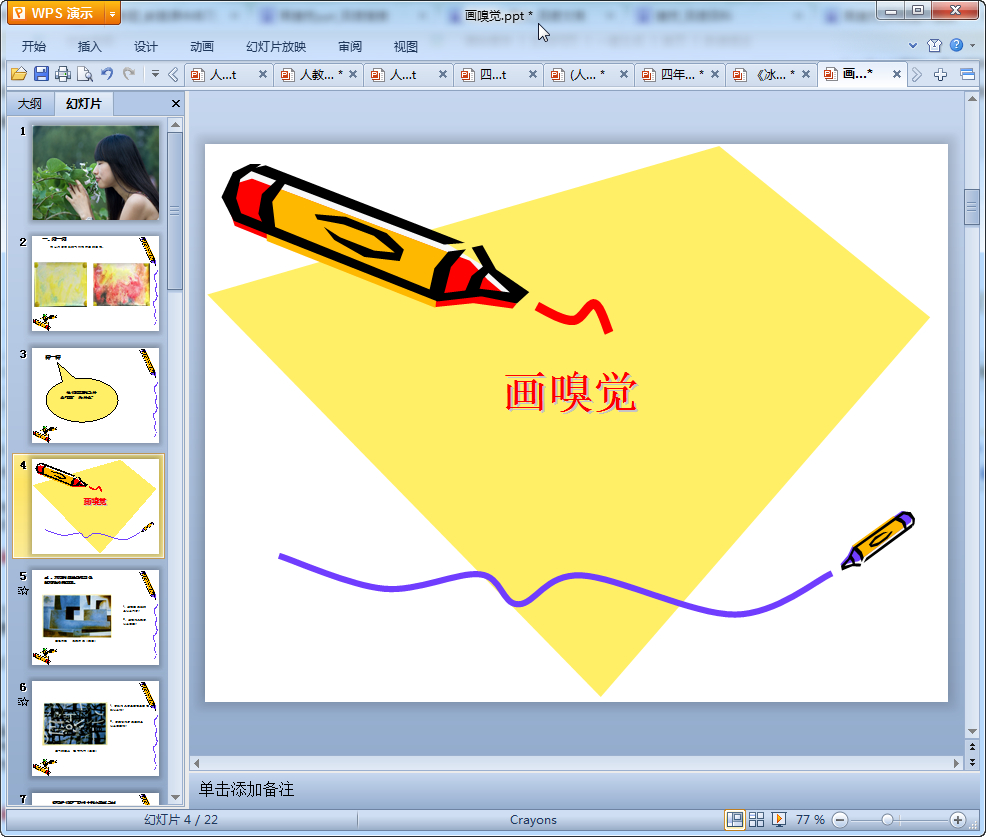Select slide 2 thumbnail with two paintings
Viewport: 986px width, 837px height.
(96, 284)
